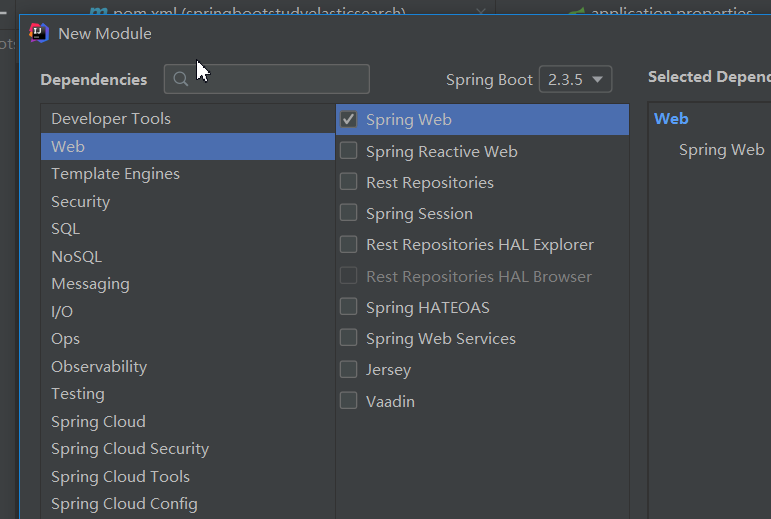
Task: Enable the Jersey dependency checkbox
Action: click(349, 369)
